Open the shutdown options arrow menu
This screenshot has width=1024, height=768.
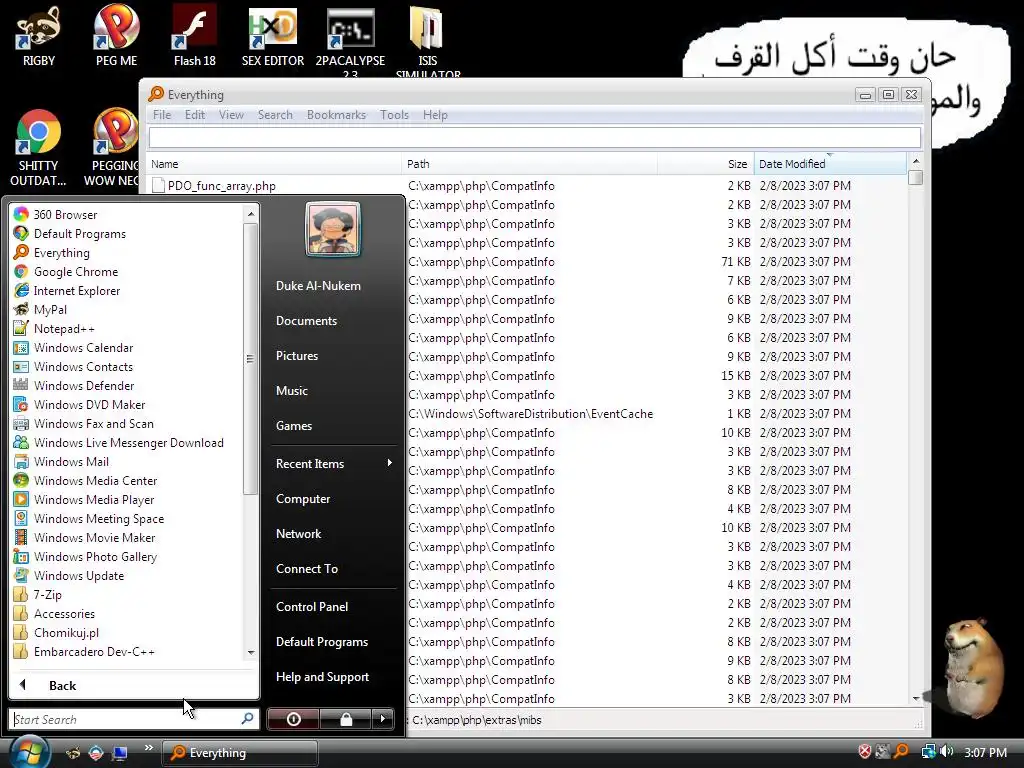(x=383, y=719)
